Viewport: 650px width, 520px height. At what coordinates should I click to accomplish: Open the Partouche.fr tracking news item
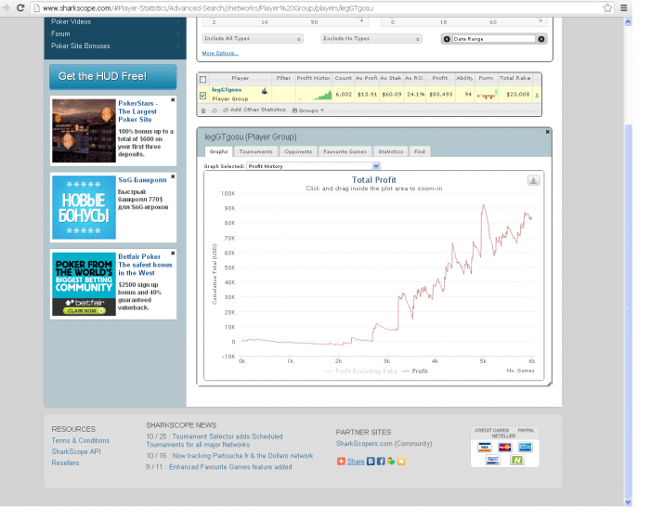point(243,456)
